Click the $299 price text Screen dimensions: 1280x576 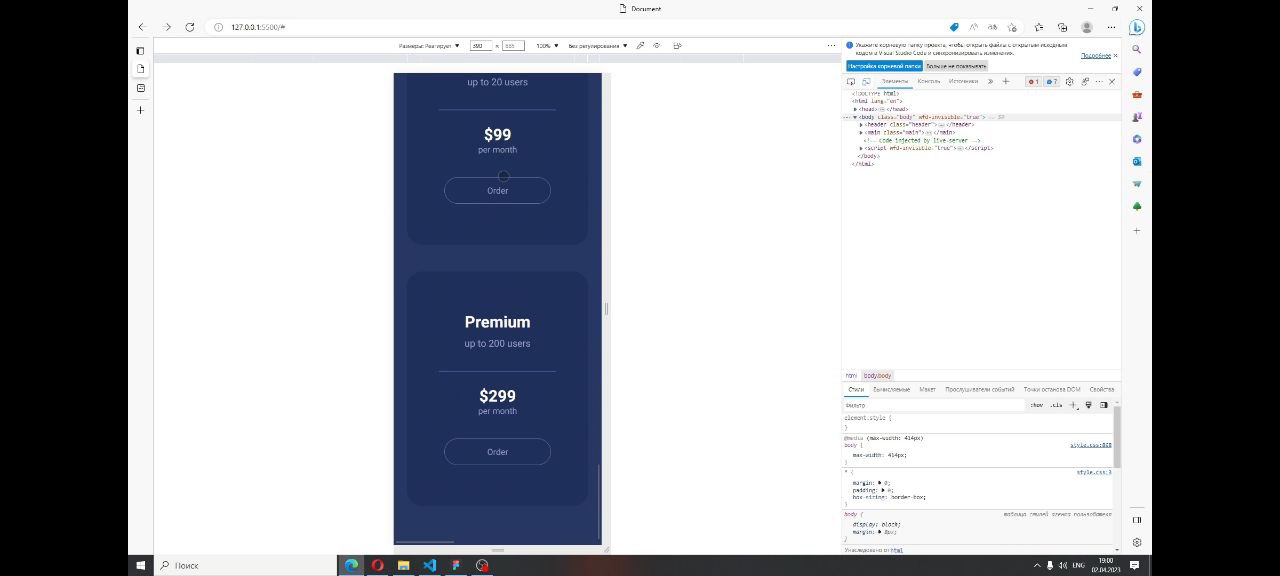coord(497,396)
